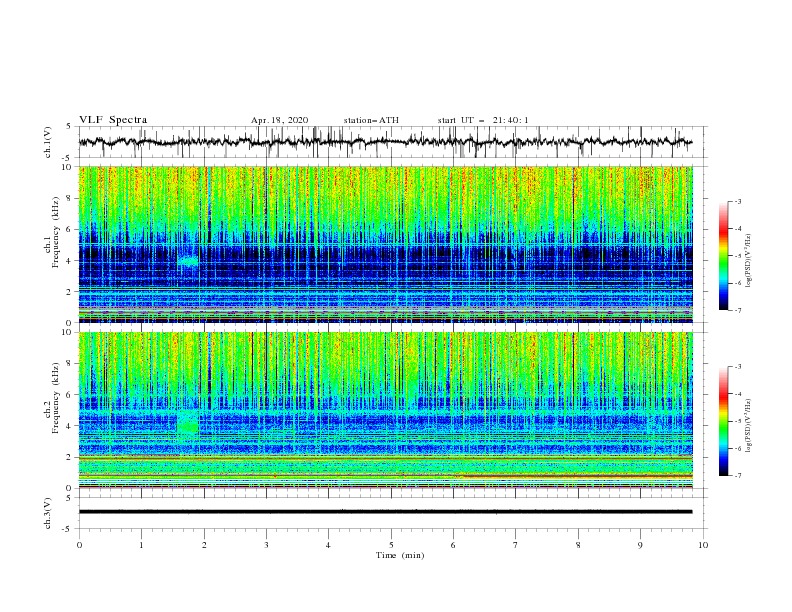Click the lower colorbar beside ch.2 spectrogram
This screenshot has width=792, height=612.
724,421
